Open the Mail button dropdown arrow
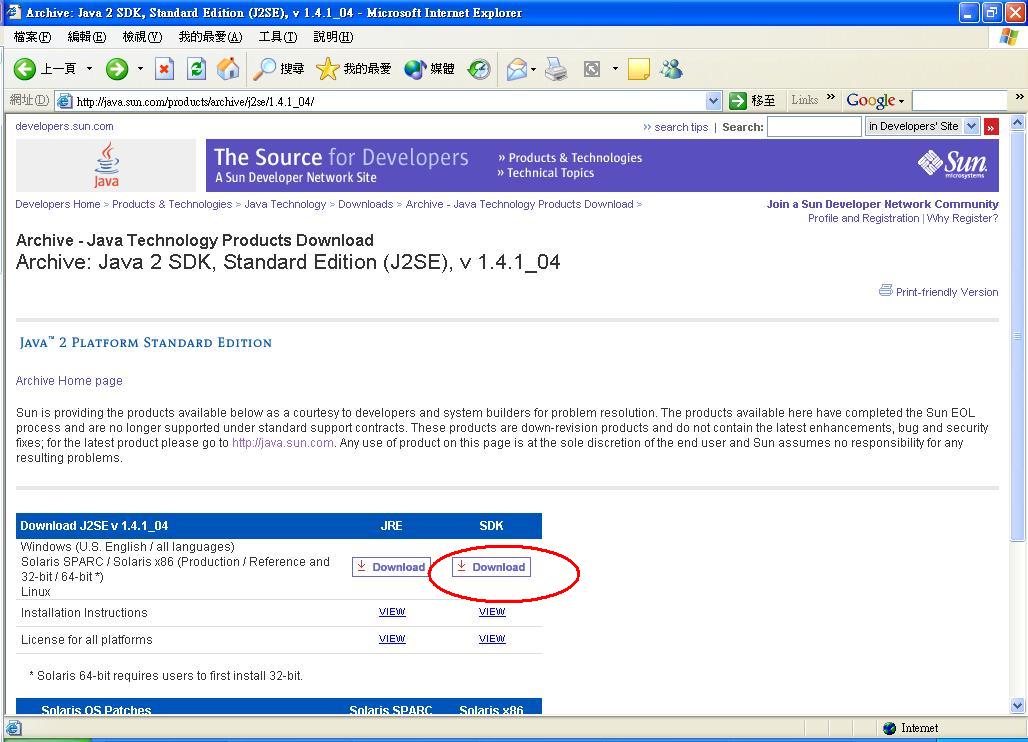The width and height of the screenshot is (1028, 742). pyautogui.click(x=533, y=69)
